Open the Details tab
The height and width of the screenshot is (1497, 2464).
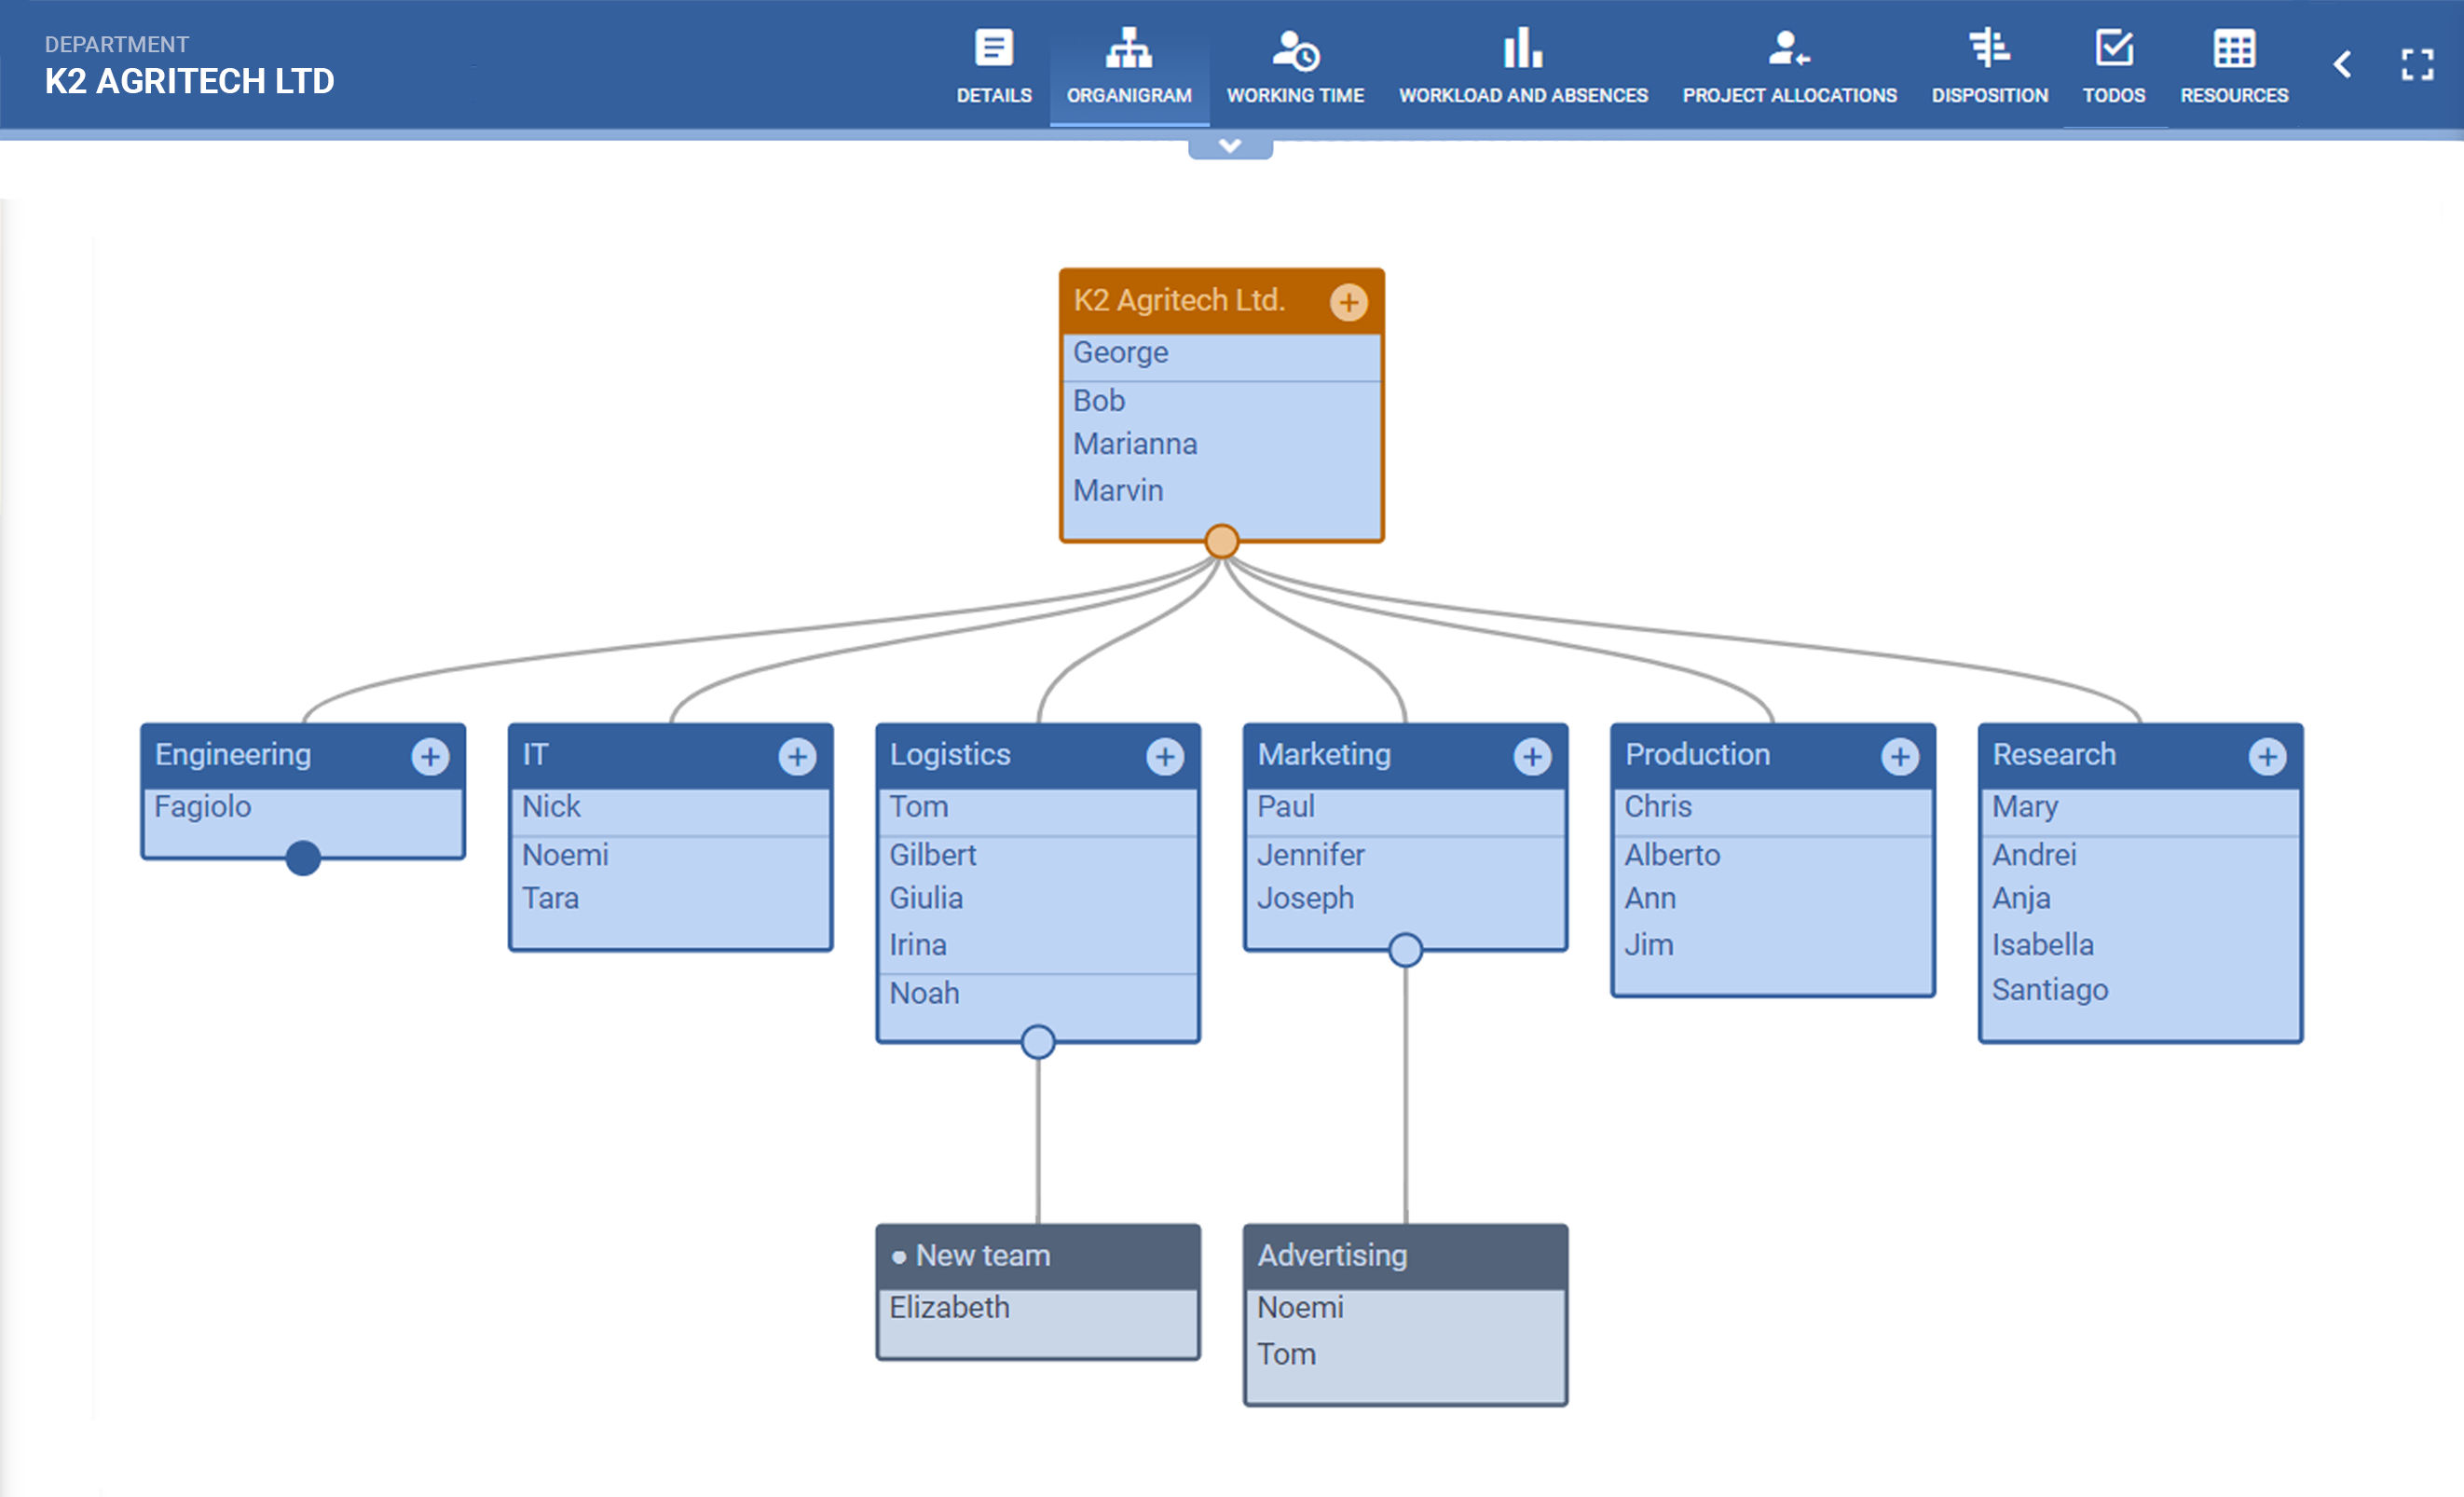point(993,66)
